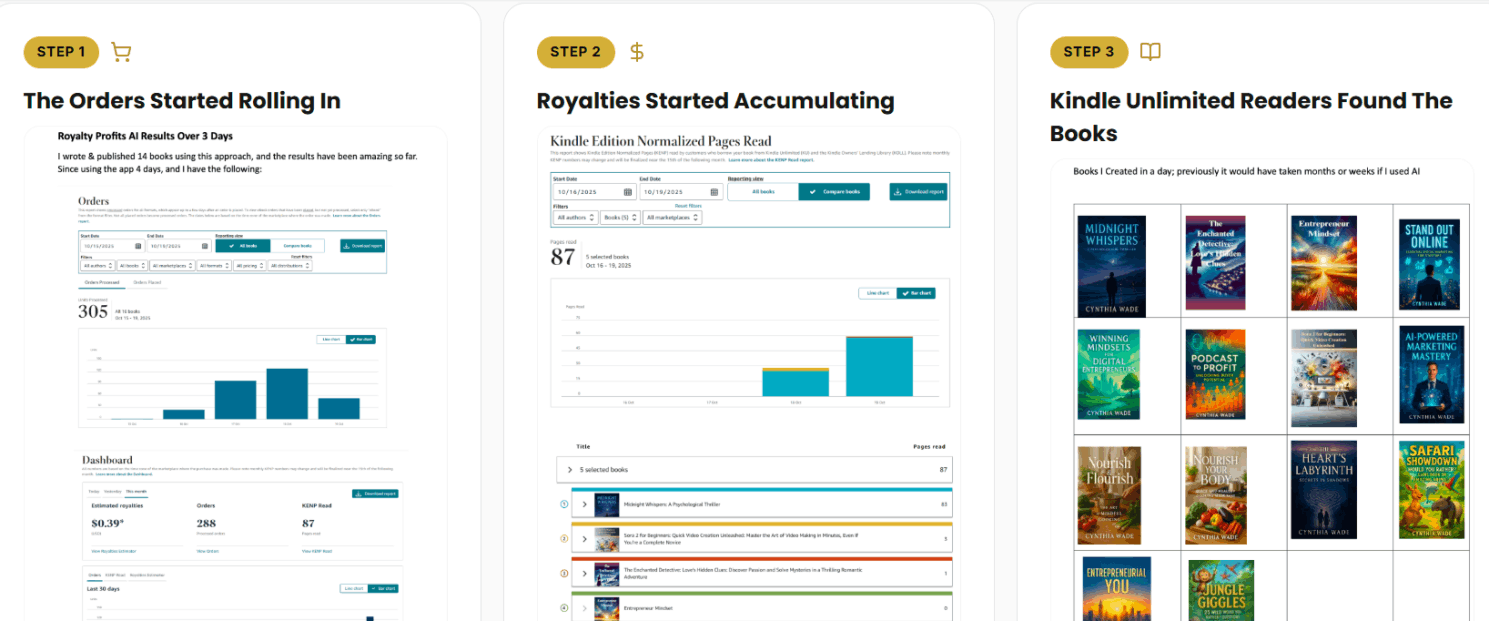Open the Start Date calendar icon in KENP report
The width and height of the screenshot is (1489, 621).
629,192
